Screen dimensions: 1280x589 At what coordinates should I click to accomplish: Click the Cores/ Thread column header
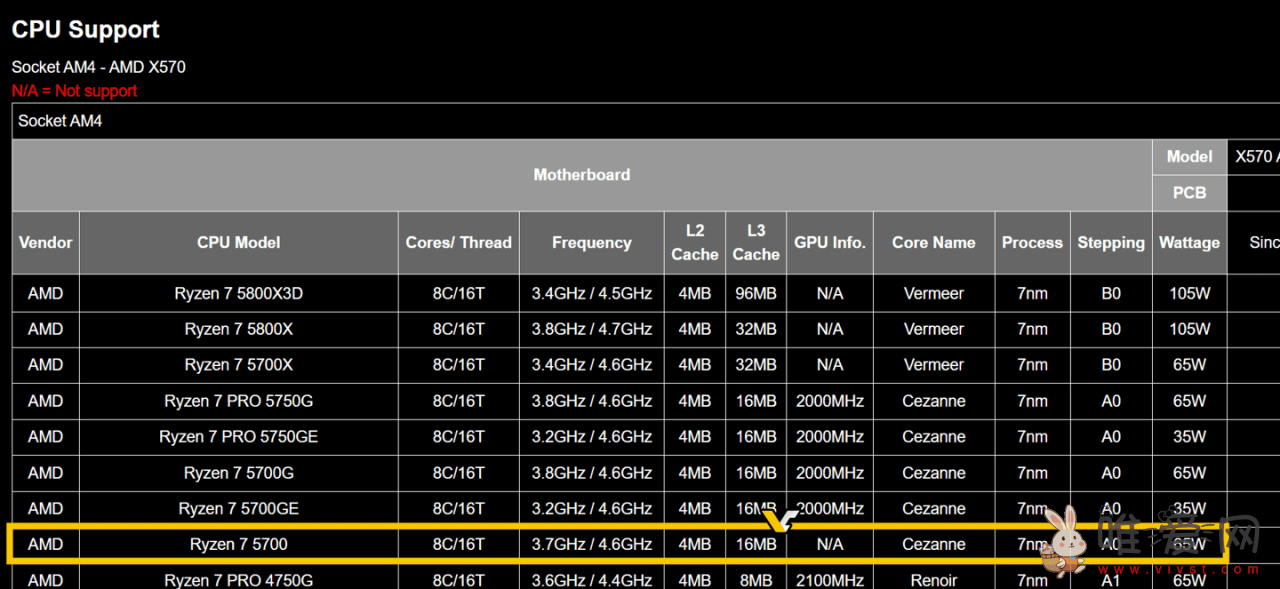[458, 243]
